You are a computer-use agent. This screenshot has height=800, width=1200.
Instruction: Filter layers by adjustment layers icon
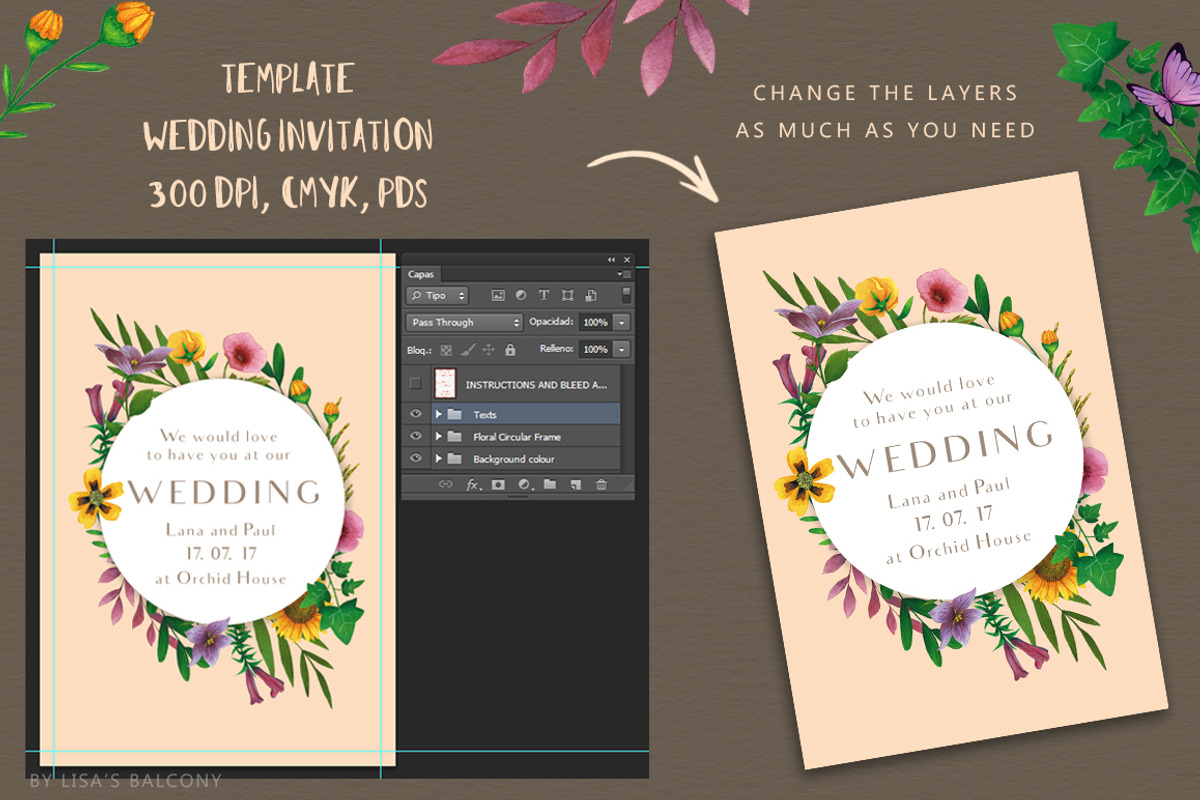point(521,296)
